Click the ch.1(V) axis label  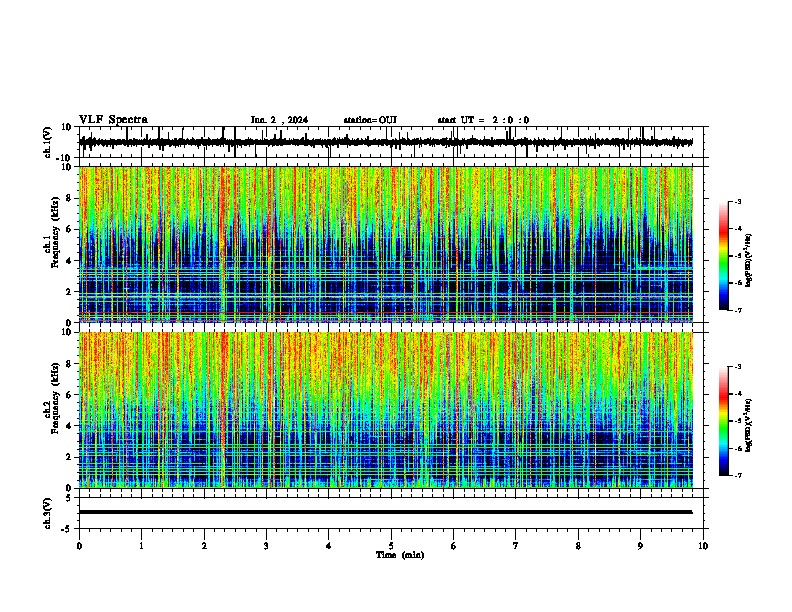tap(48, 142)
